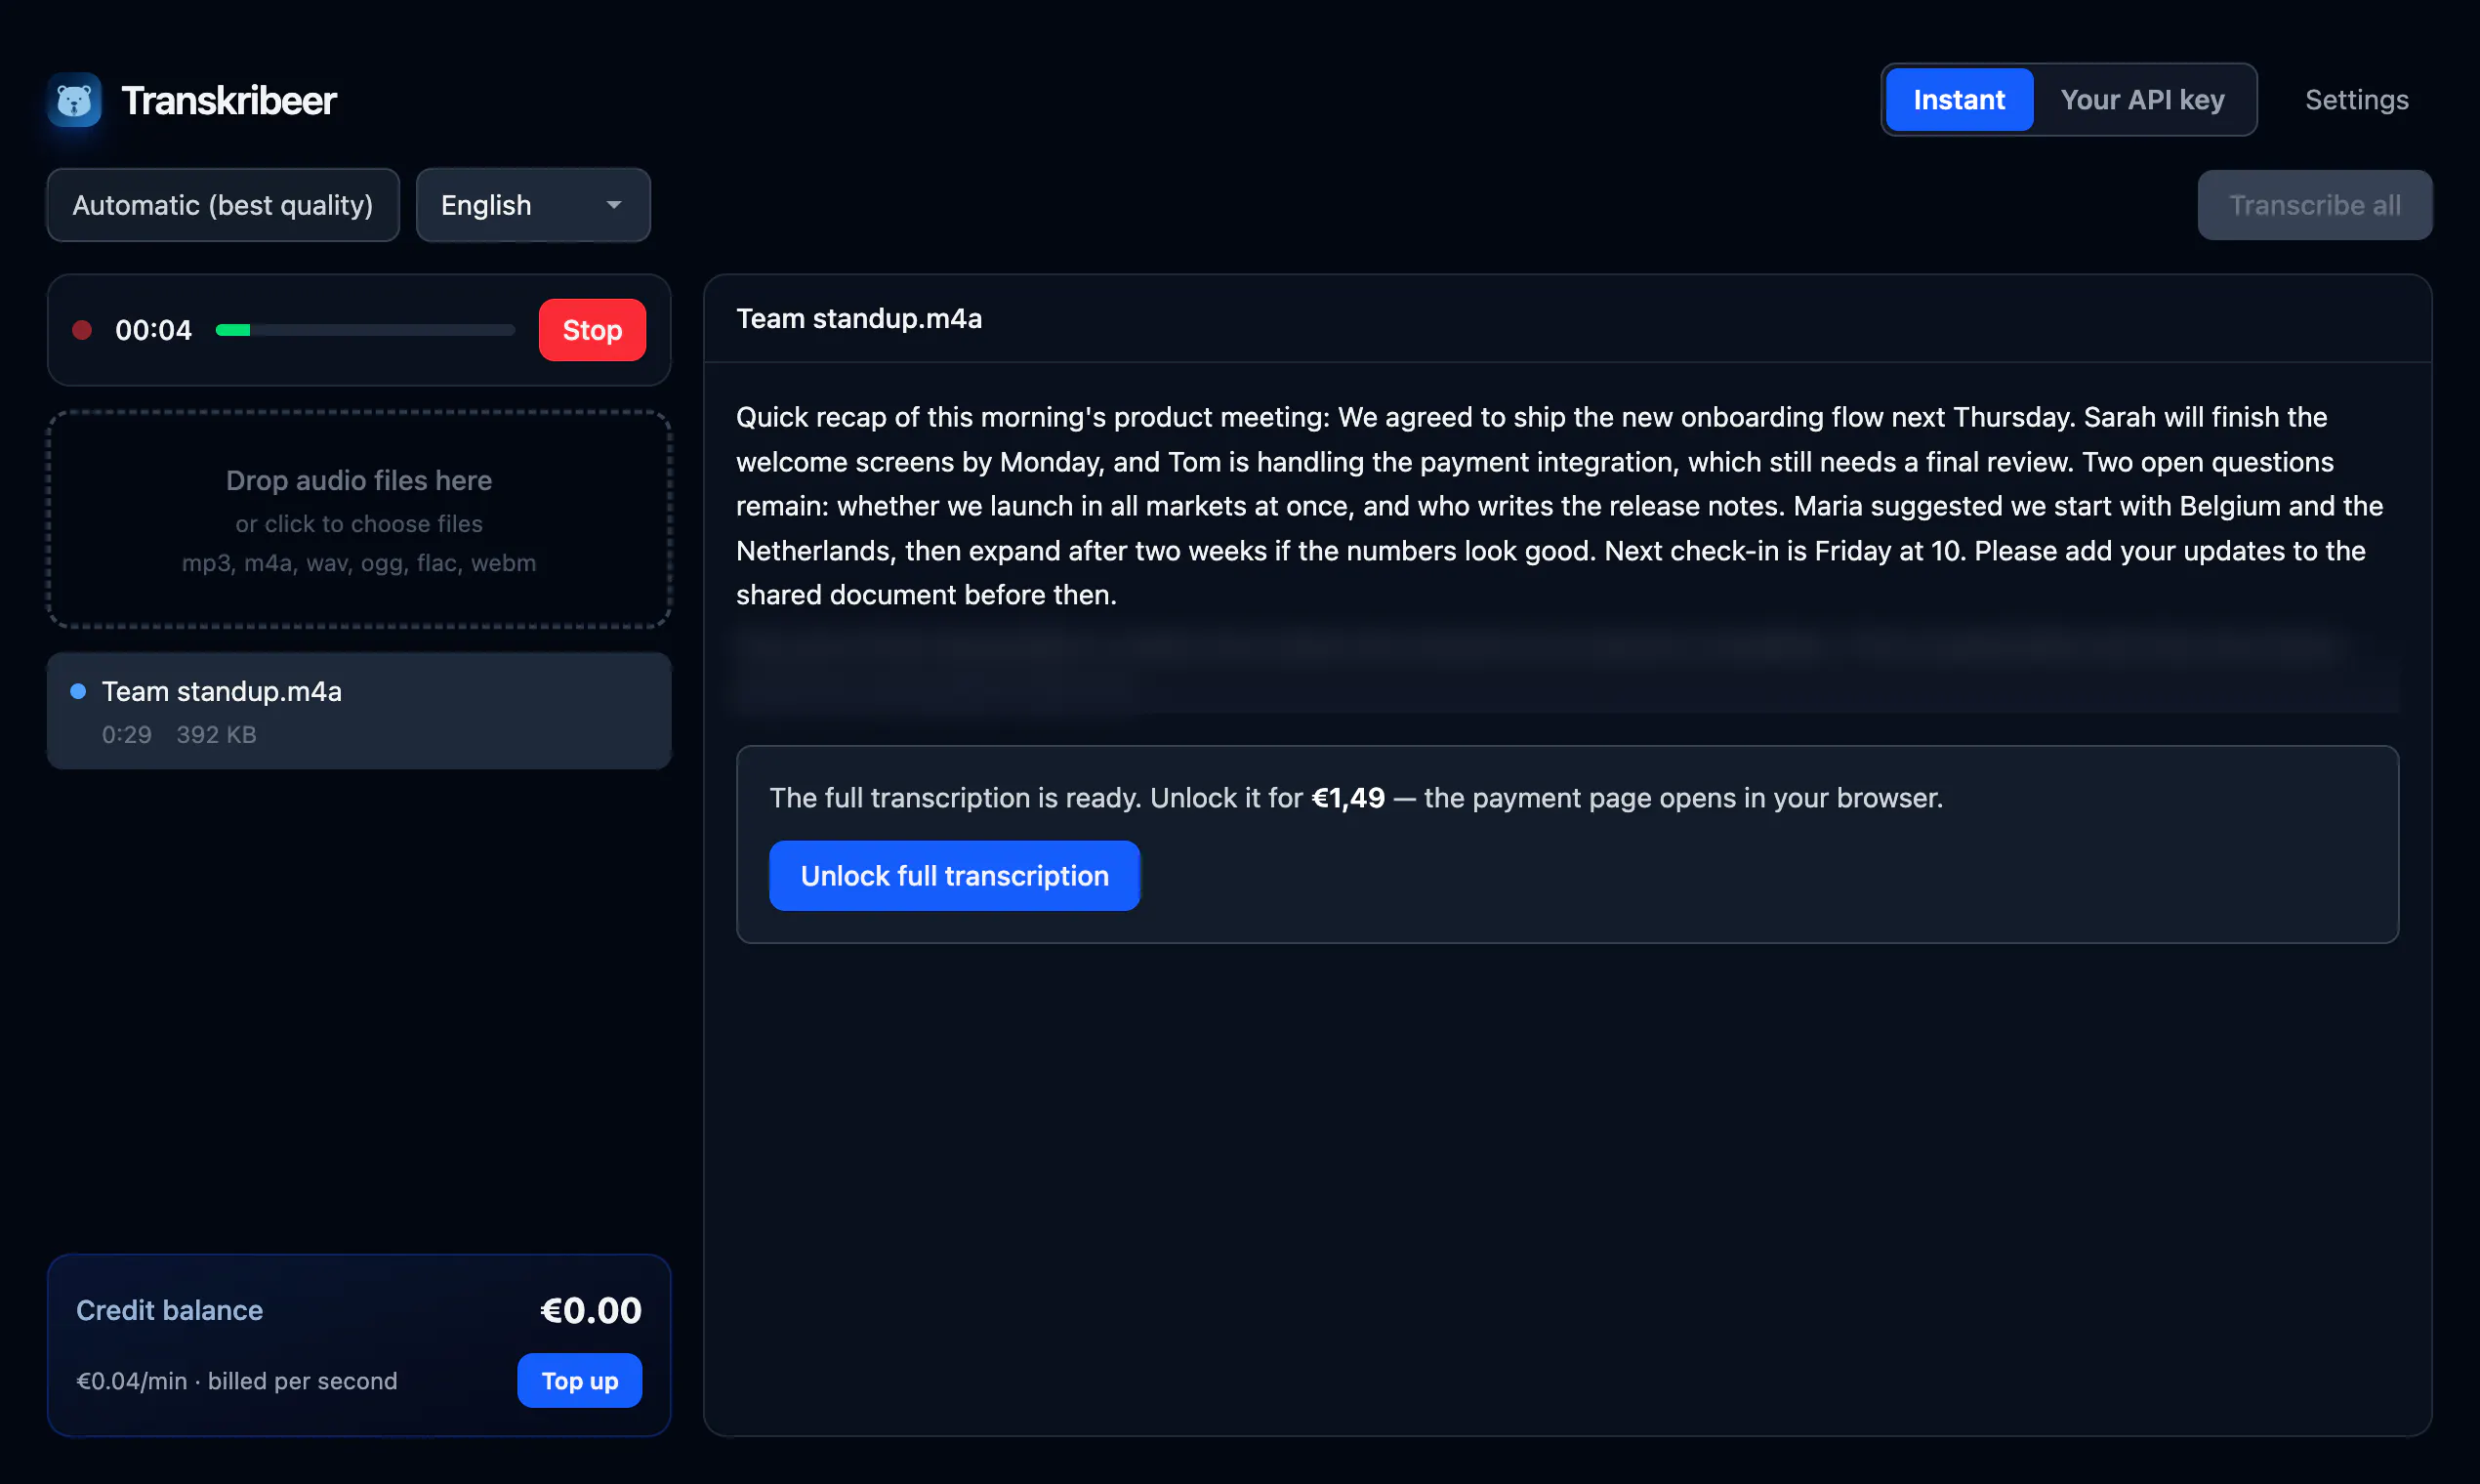Screen dimensions: 2480x1484
Task: Open Settings
Action: [x=2356, y=100]
